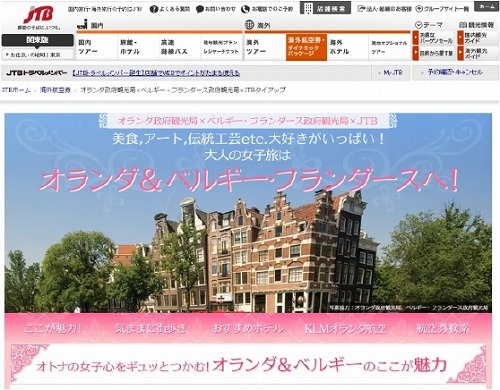The width and height of the screenshot is (500, 390).
Task: Select the 海外航空券 highlighted tab
Action: coord(306,47)
